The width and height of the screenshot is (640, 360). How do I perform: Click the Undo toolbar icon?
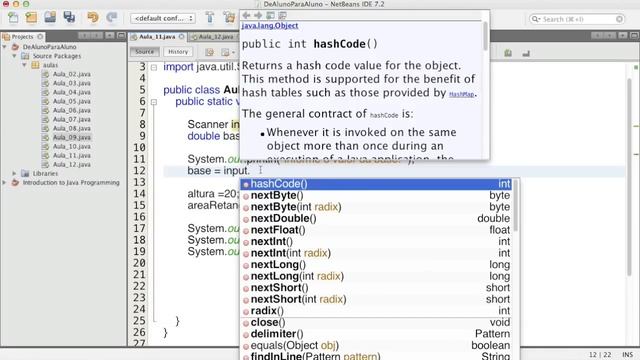(x=93, y=18)
